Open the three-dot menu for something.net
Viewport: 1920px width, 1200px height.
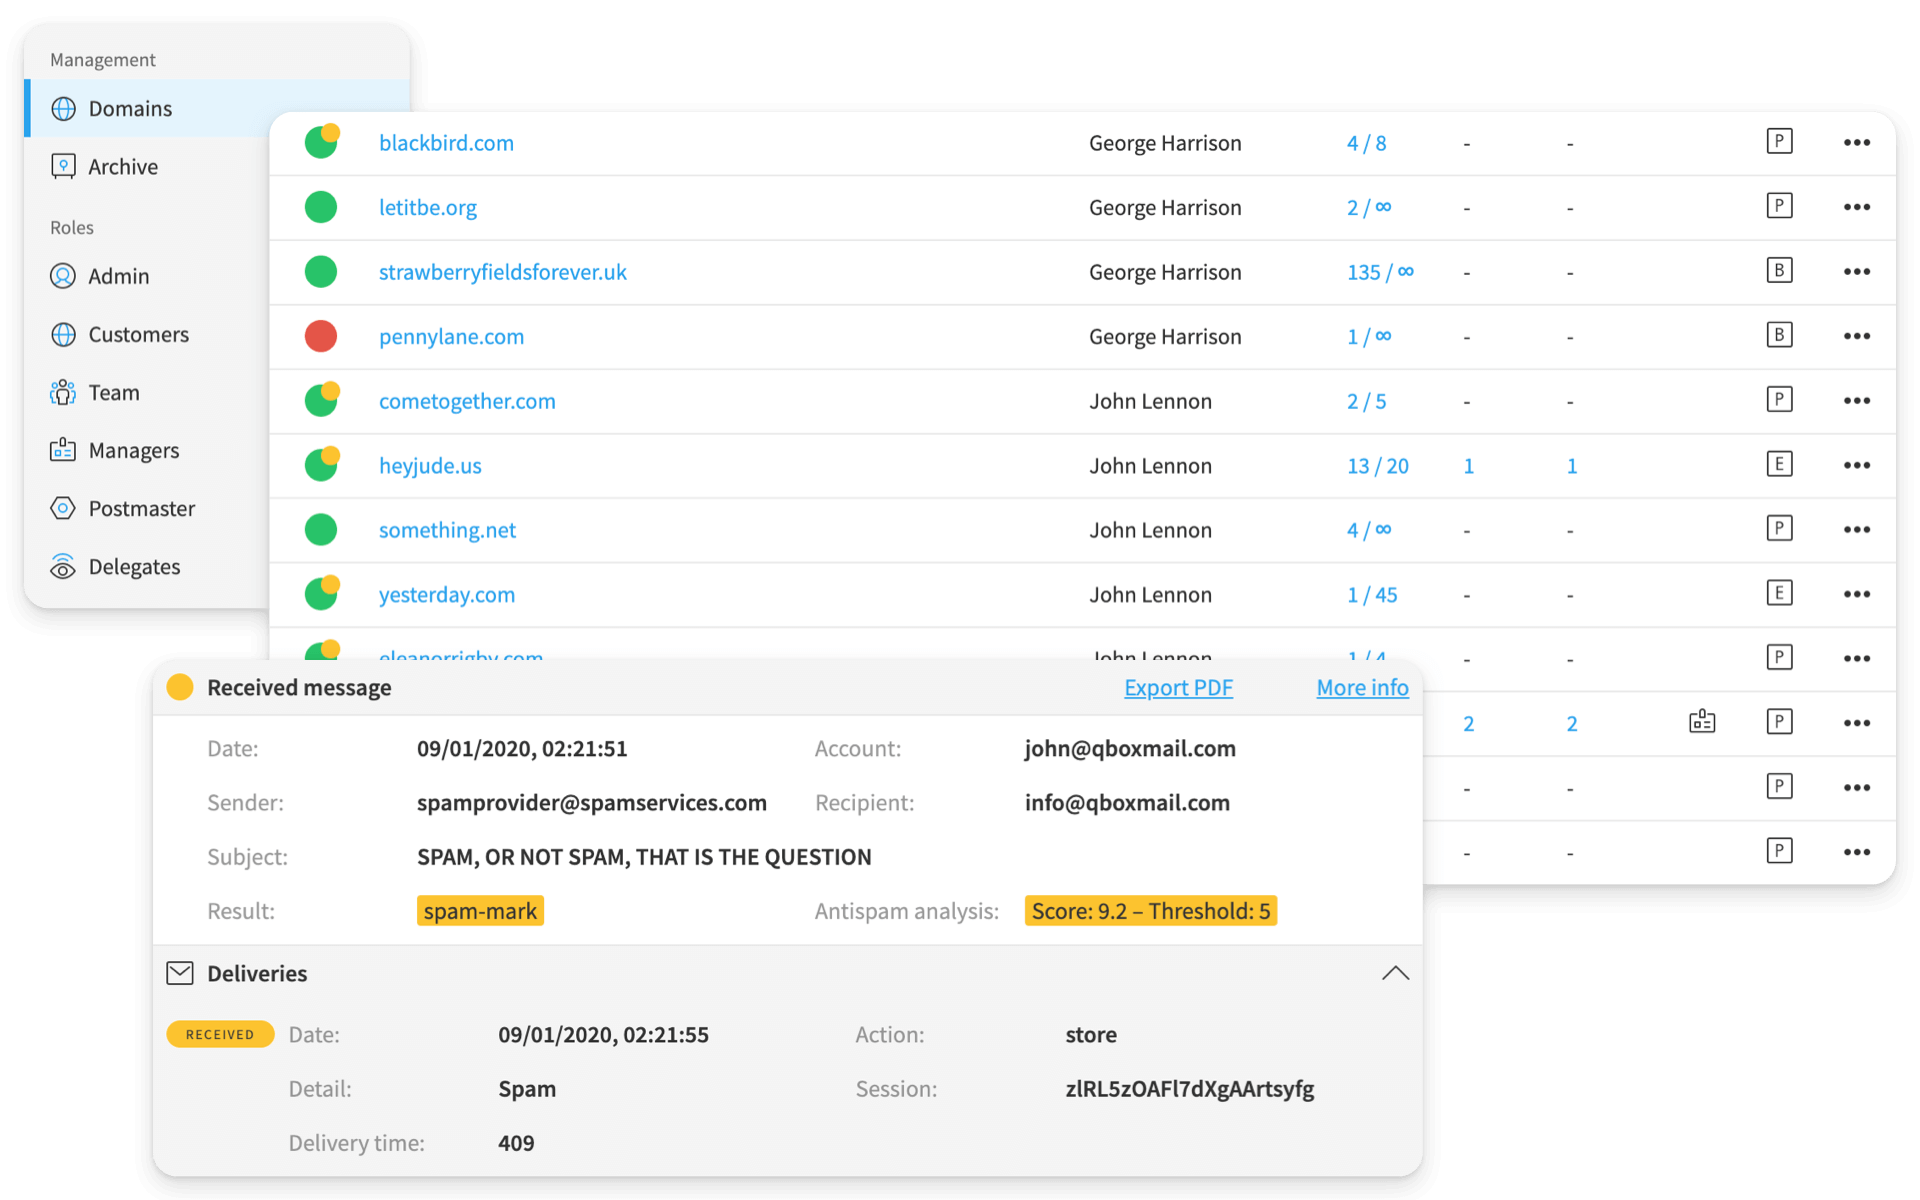(1857, 529)
